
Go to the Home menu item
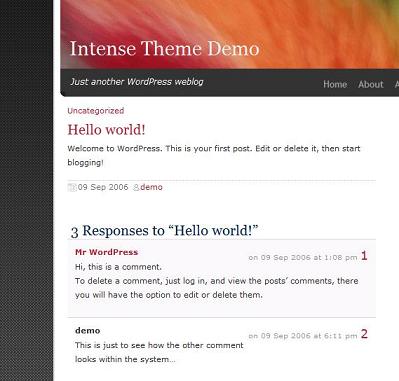coord(335,84)
